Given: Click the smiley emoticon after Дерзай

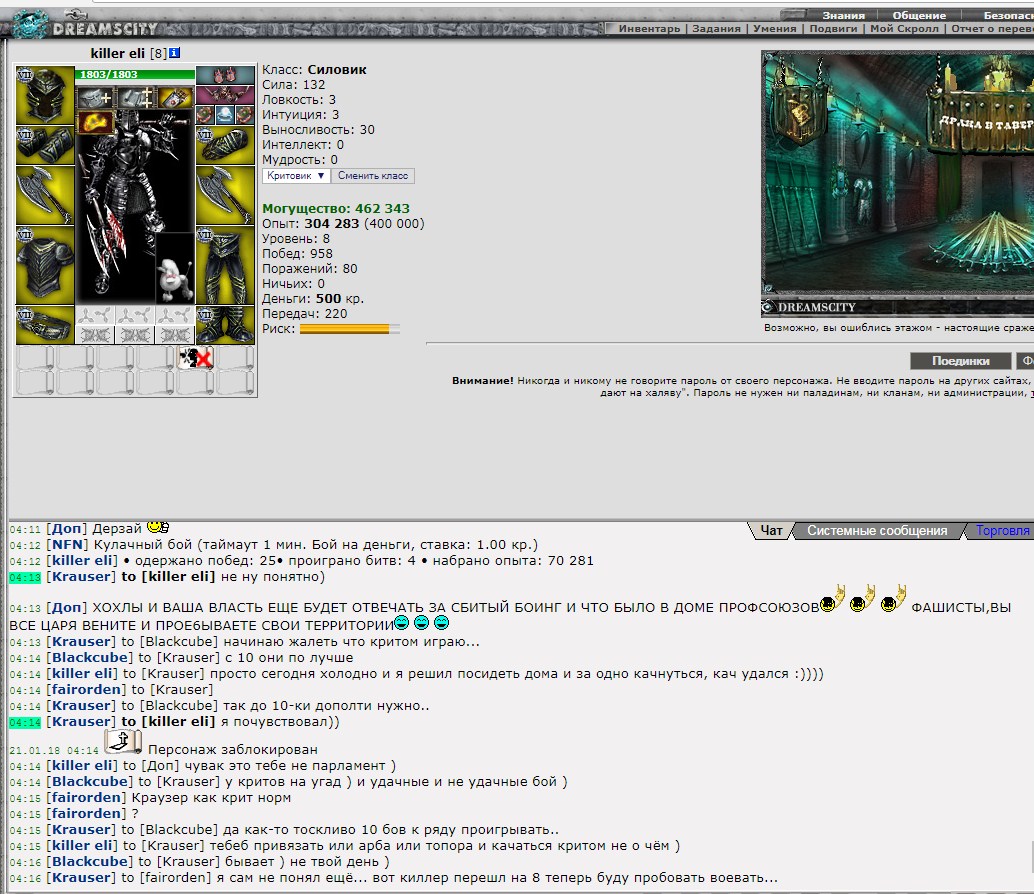Looking at the screenshot, I should 158,527.
